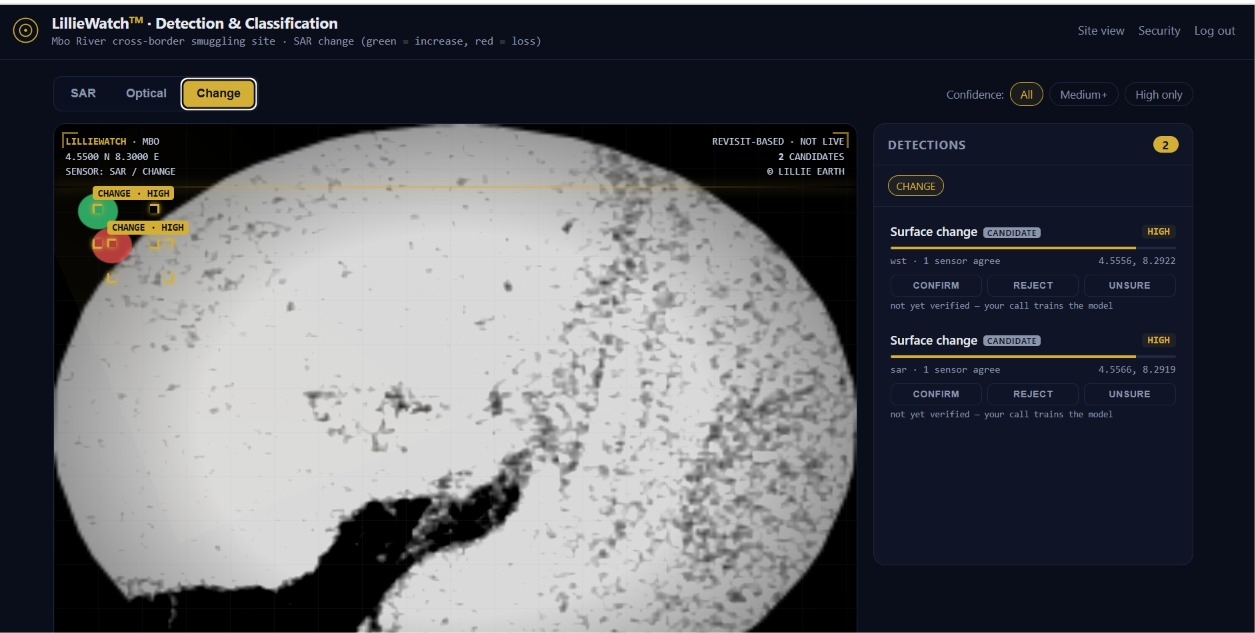The width and height of the screenshot is (1255, 633).
Task: Click the title 'LillieWatch Detection & Classification'
Action: tap(195, 23)
